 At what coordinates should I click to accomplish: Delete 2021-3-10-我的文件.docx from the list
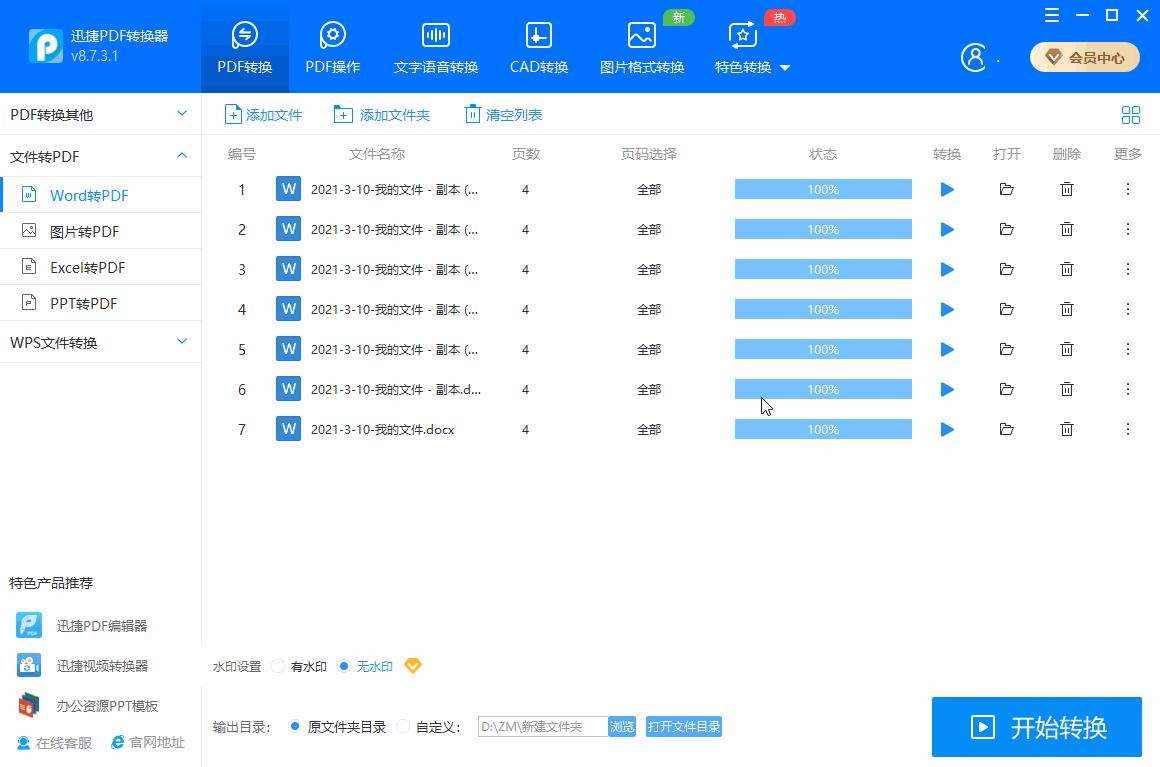coord(1066,428)
